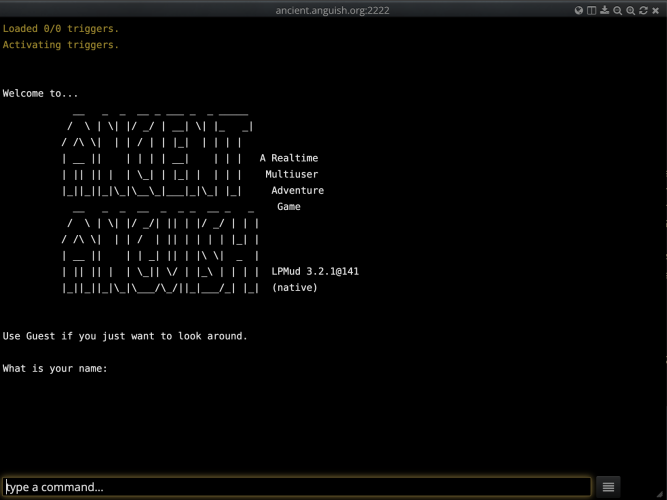Click the ancient.anguish.org:2222 window title
Screen dimensions: 667x500
coord(333,10)
